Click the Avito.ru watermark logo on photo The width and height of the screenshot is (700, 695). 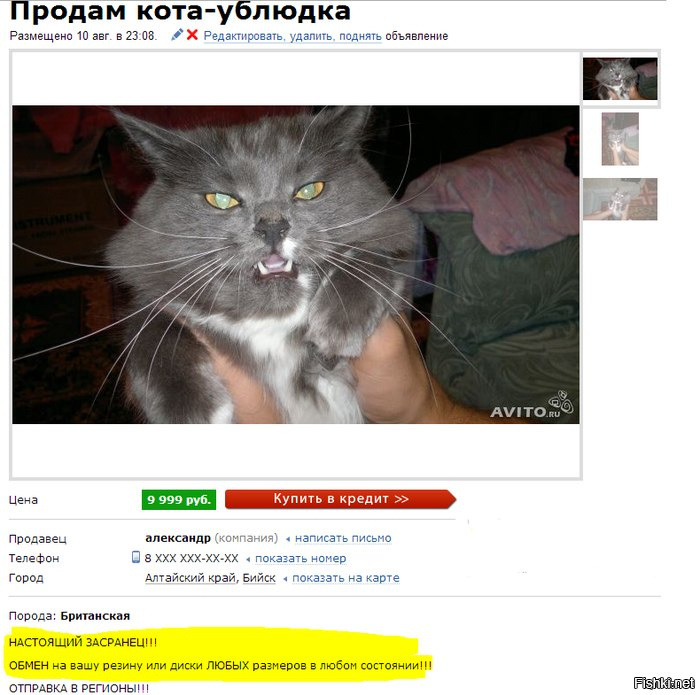click(x=531, y=406)
